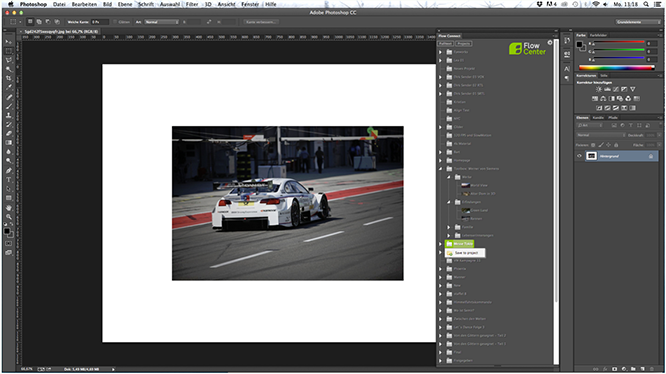Open the Flow Center settings gear
Screen dimensions: 666x374
pyautogui.click(x=550, y=42)
